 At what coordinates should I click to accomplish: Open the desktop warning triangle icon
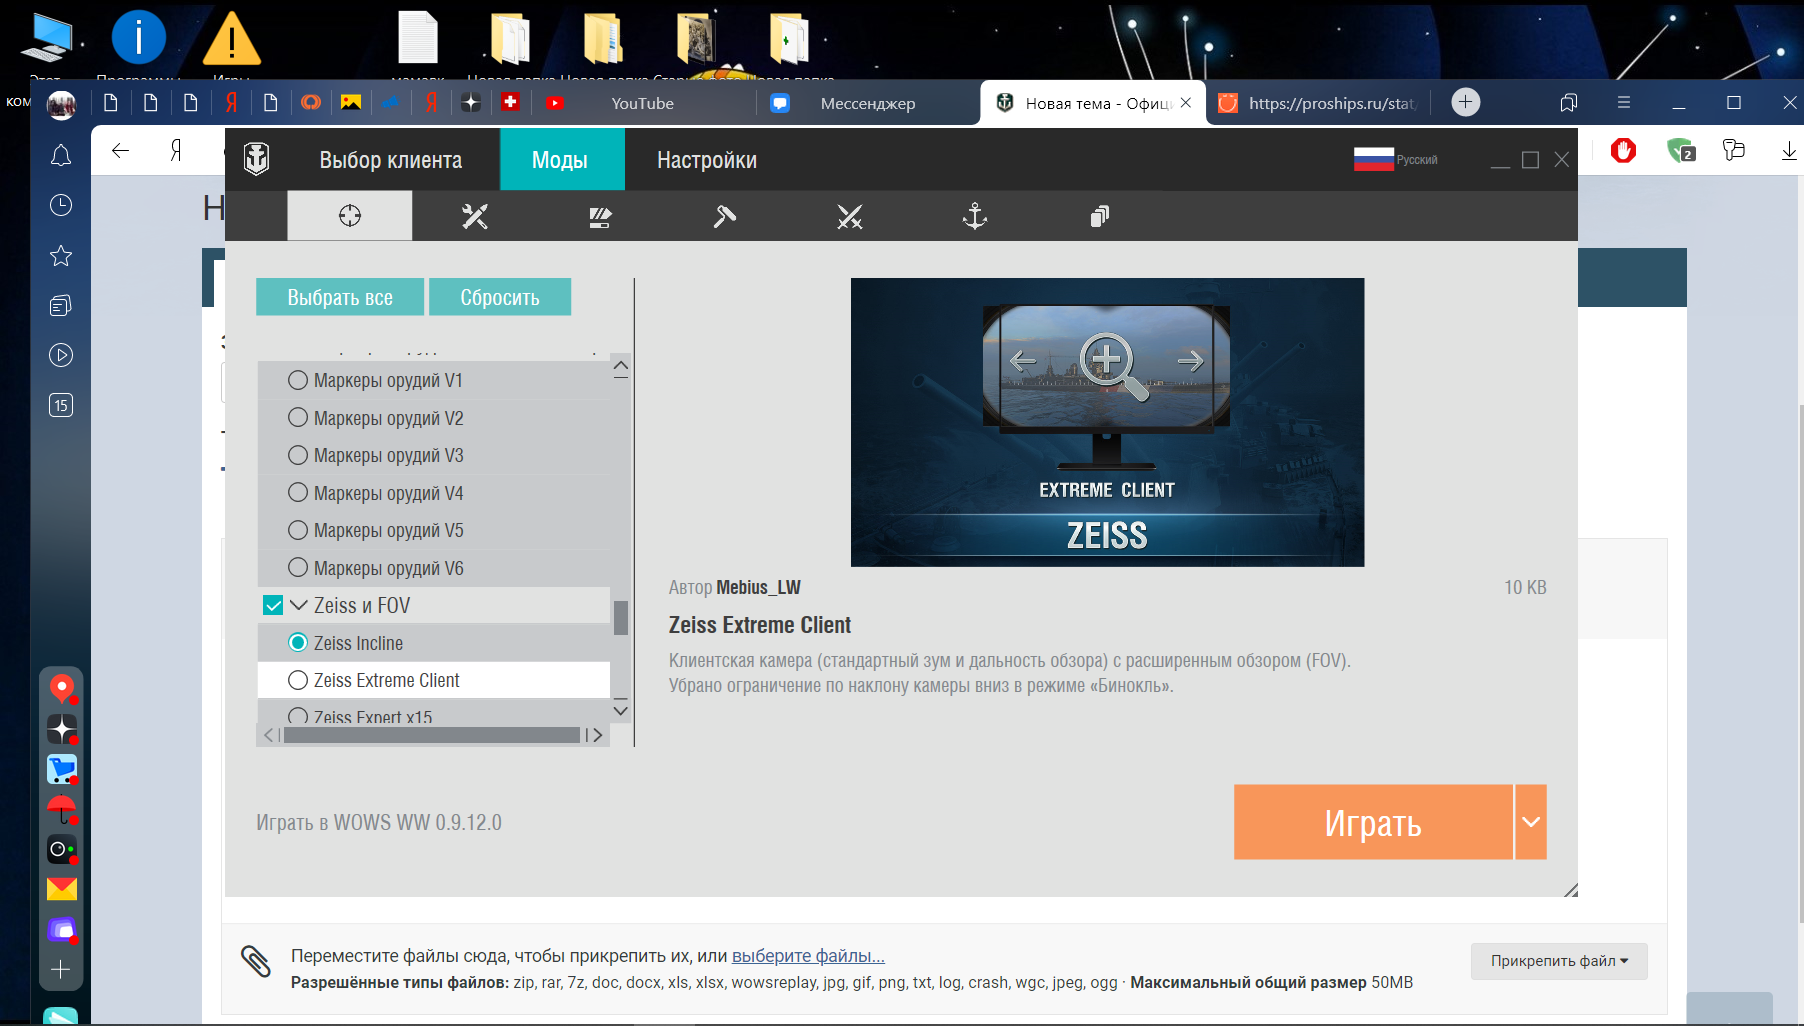point(231,38)
